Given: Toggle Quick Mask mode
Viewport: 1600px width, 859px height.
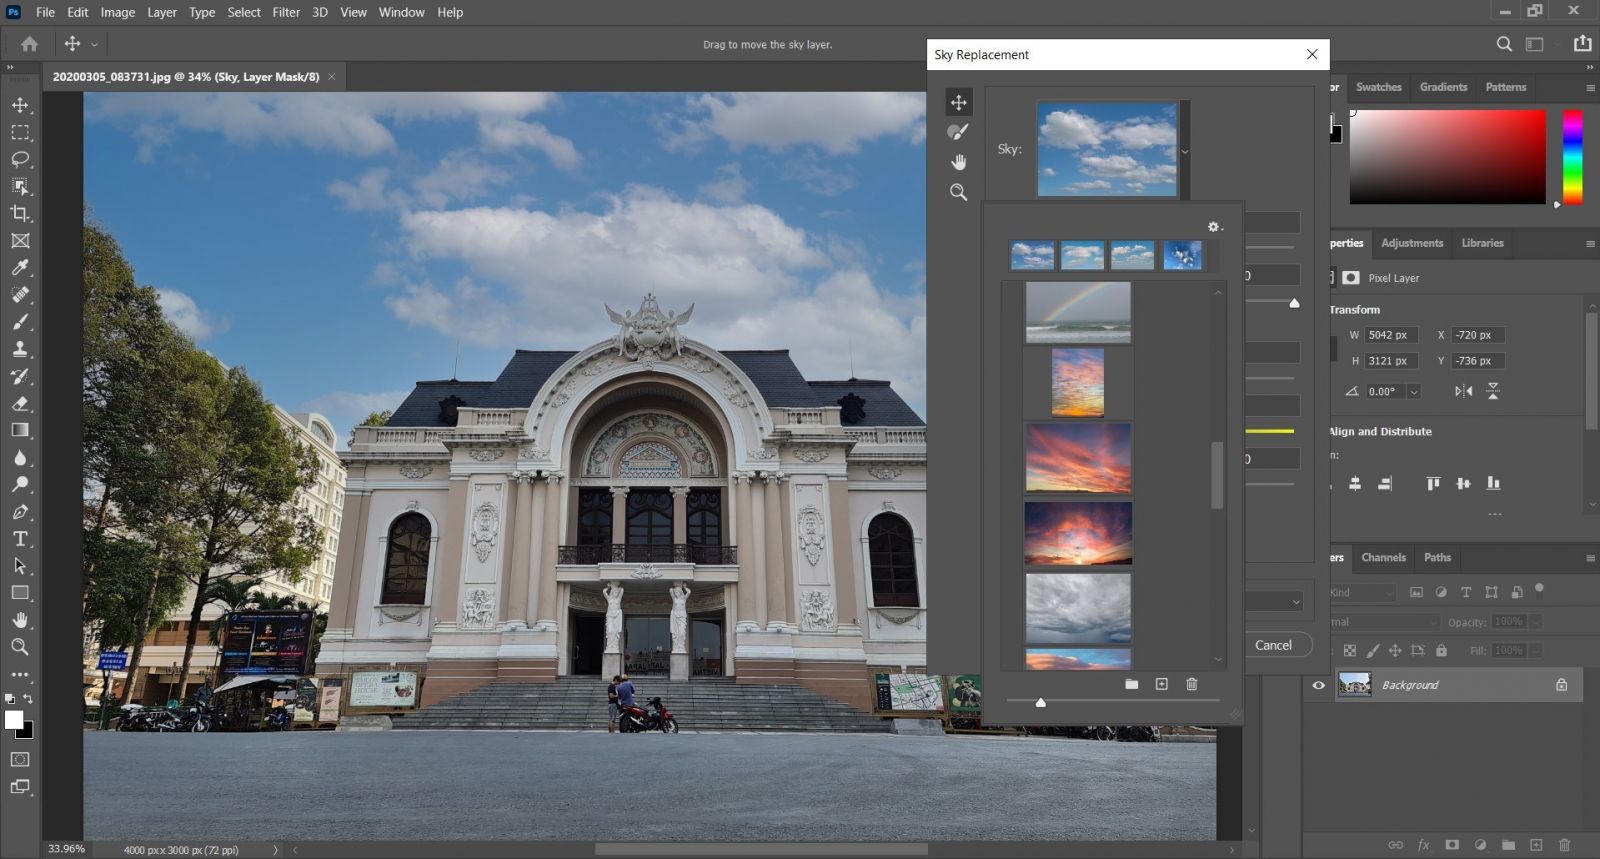Looking at the screenshot, I should click(x=20, y=760).
